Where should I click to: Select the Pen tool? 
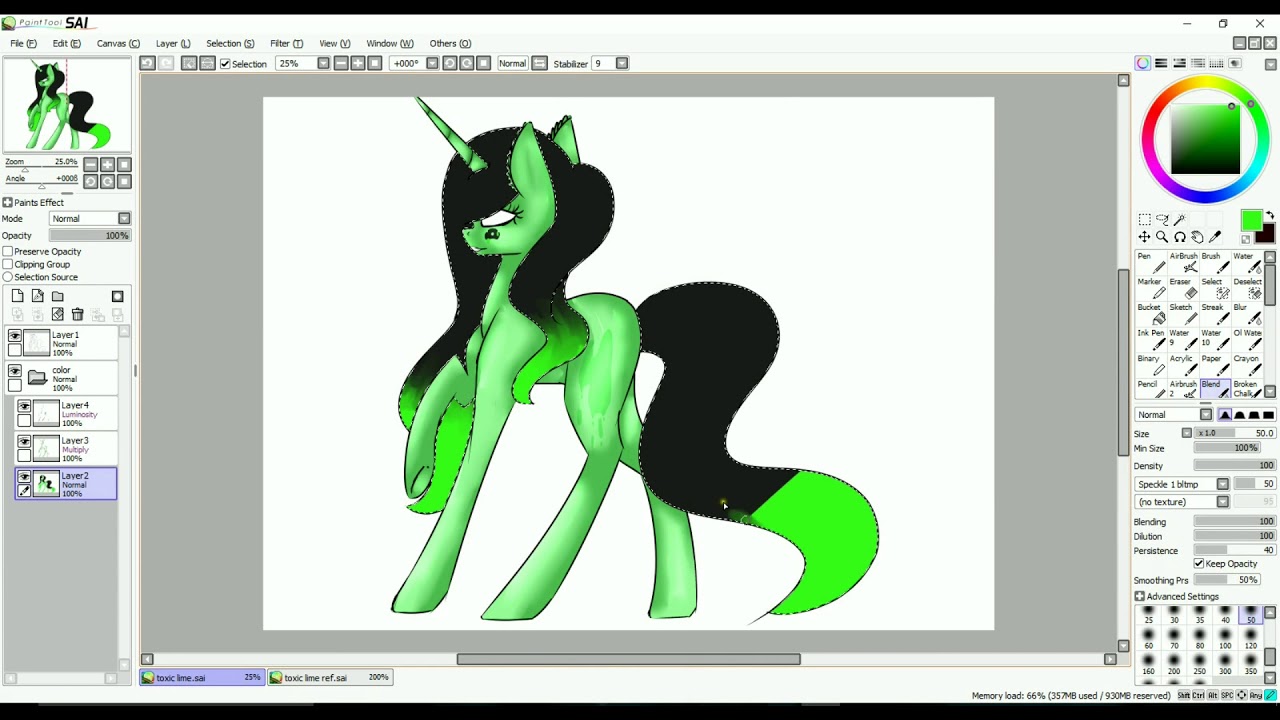point(1150,262)
